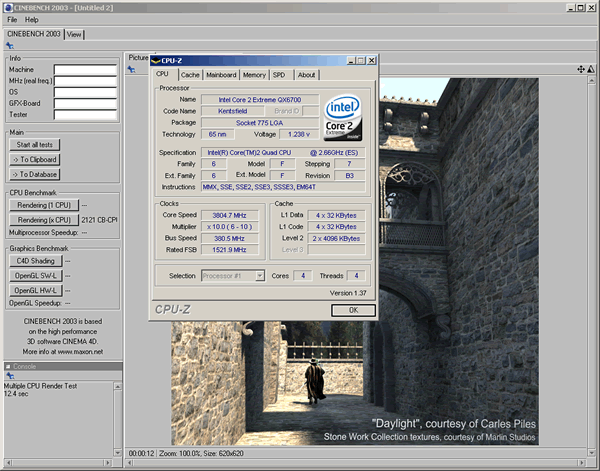
Task: Click the To Database button
Action: click(34, 174)
